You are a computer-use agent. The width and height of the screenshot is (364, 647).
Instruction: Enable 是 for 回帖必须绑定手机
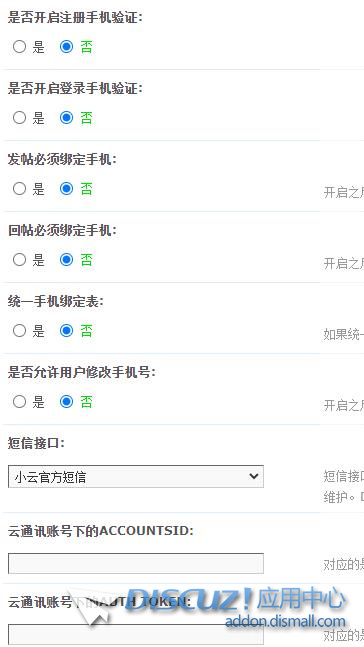19,260
